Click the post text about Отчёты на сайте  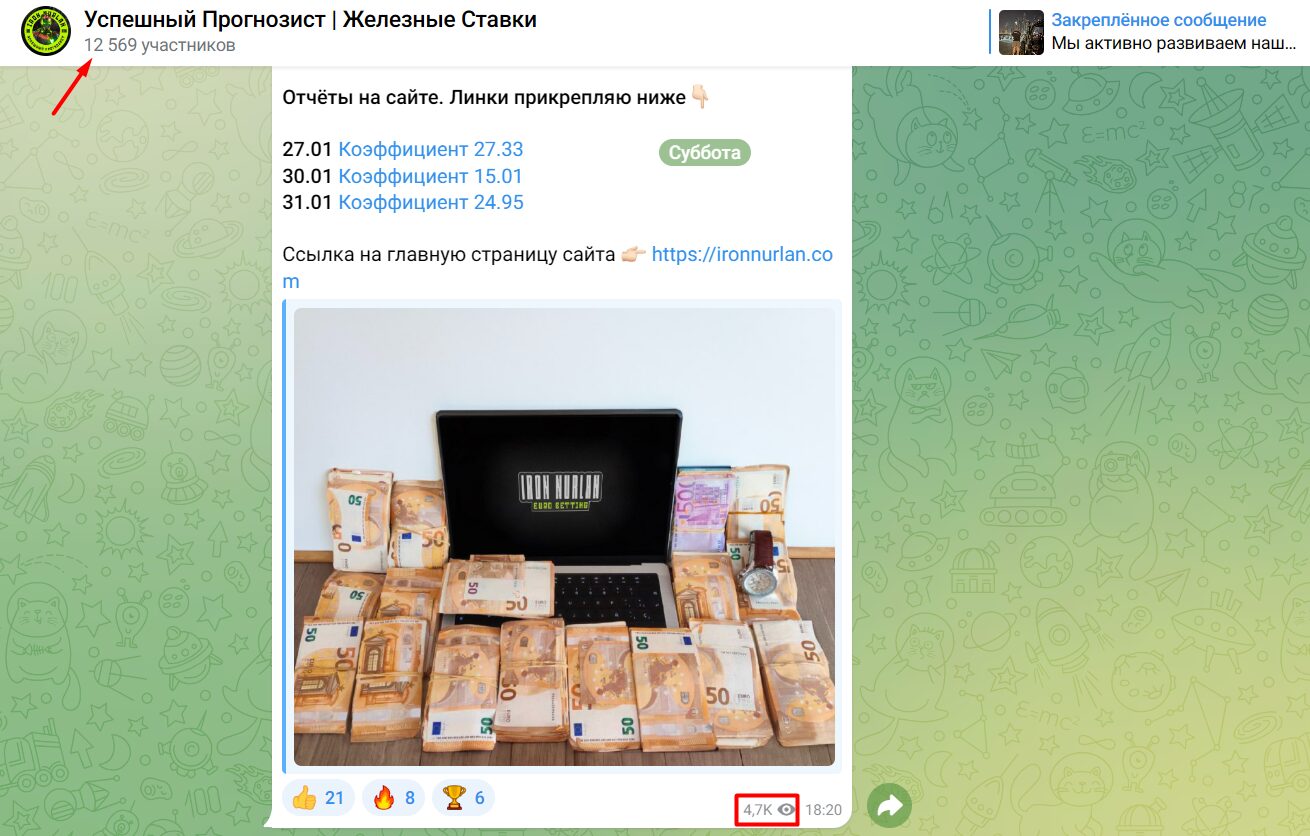coord(497,97)
